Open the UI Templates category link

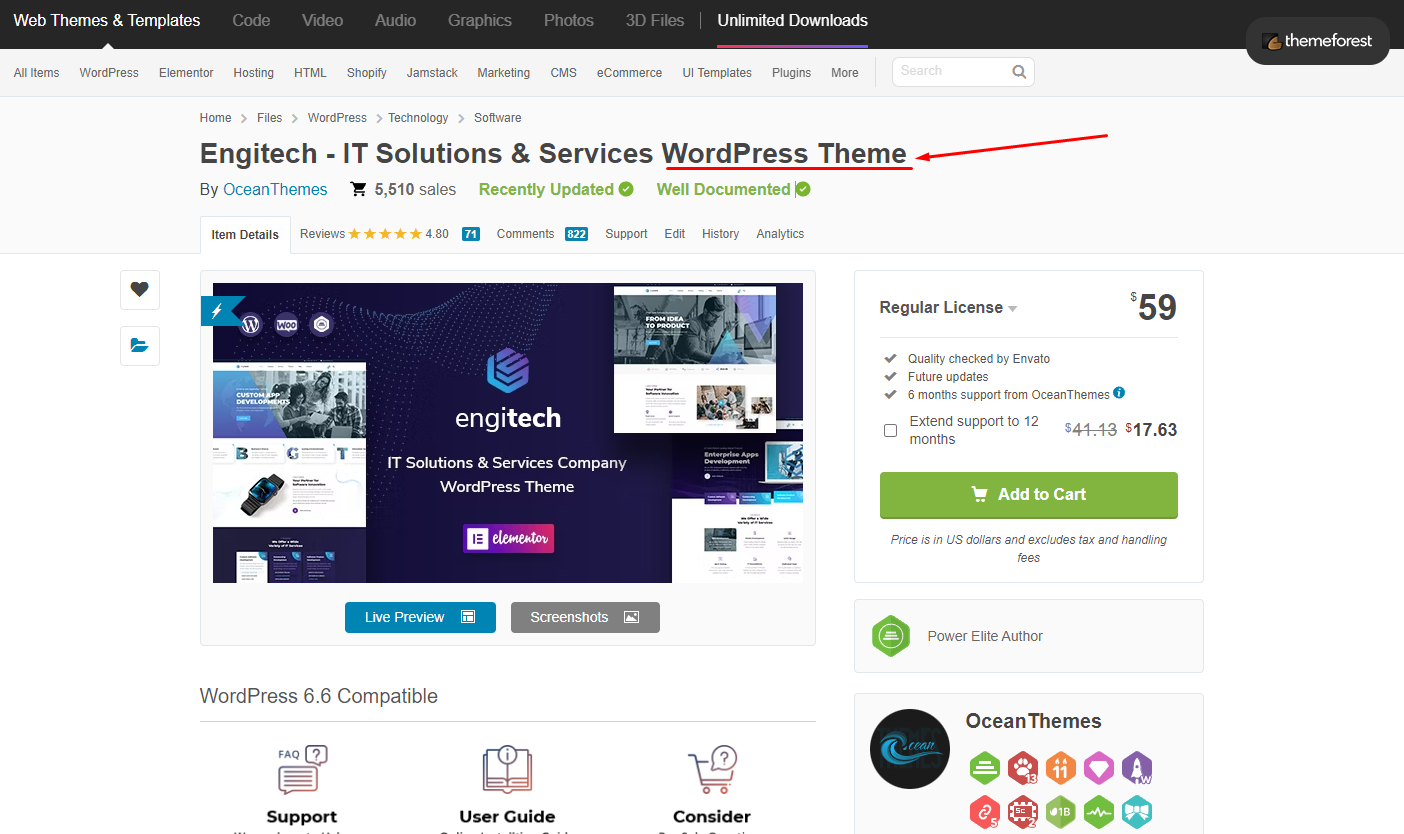tap(717, 73)
